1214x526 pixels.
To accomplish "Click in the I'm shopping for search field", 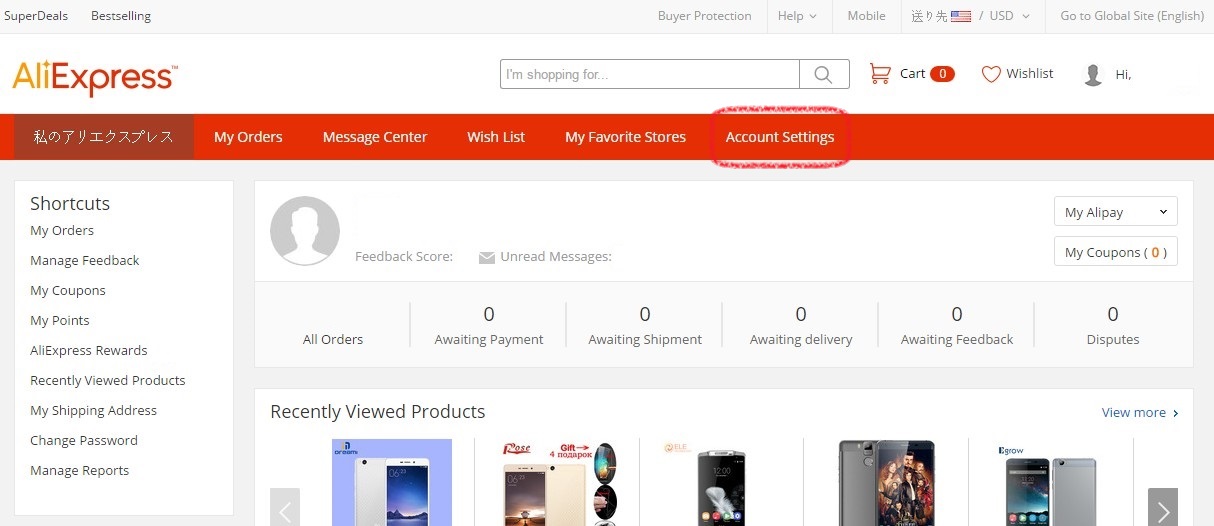I will tap(650, 74).
